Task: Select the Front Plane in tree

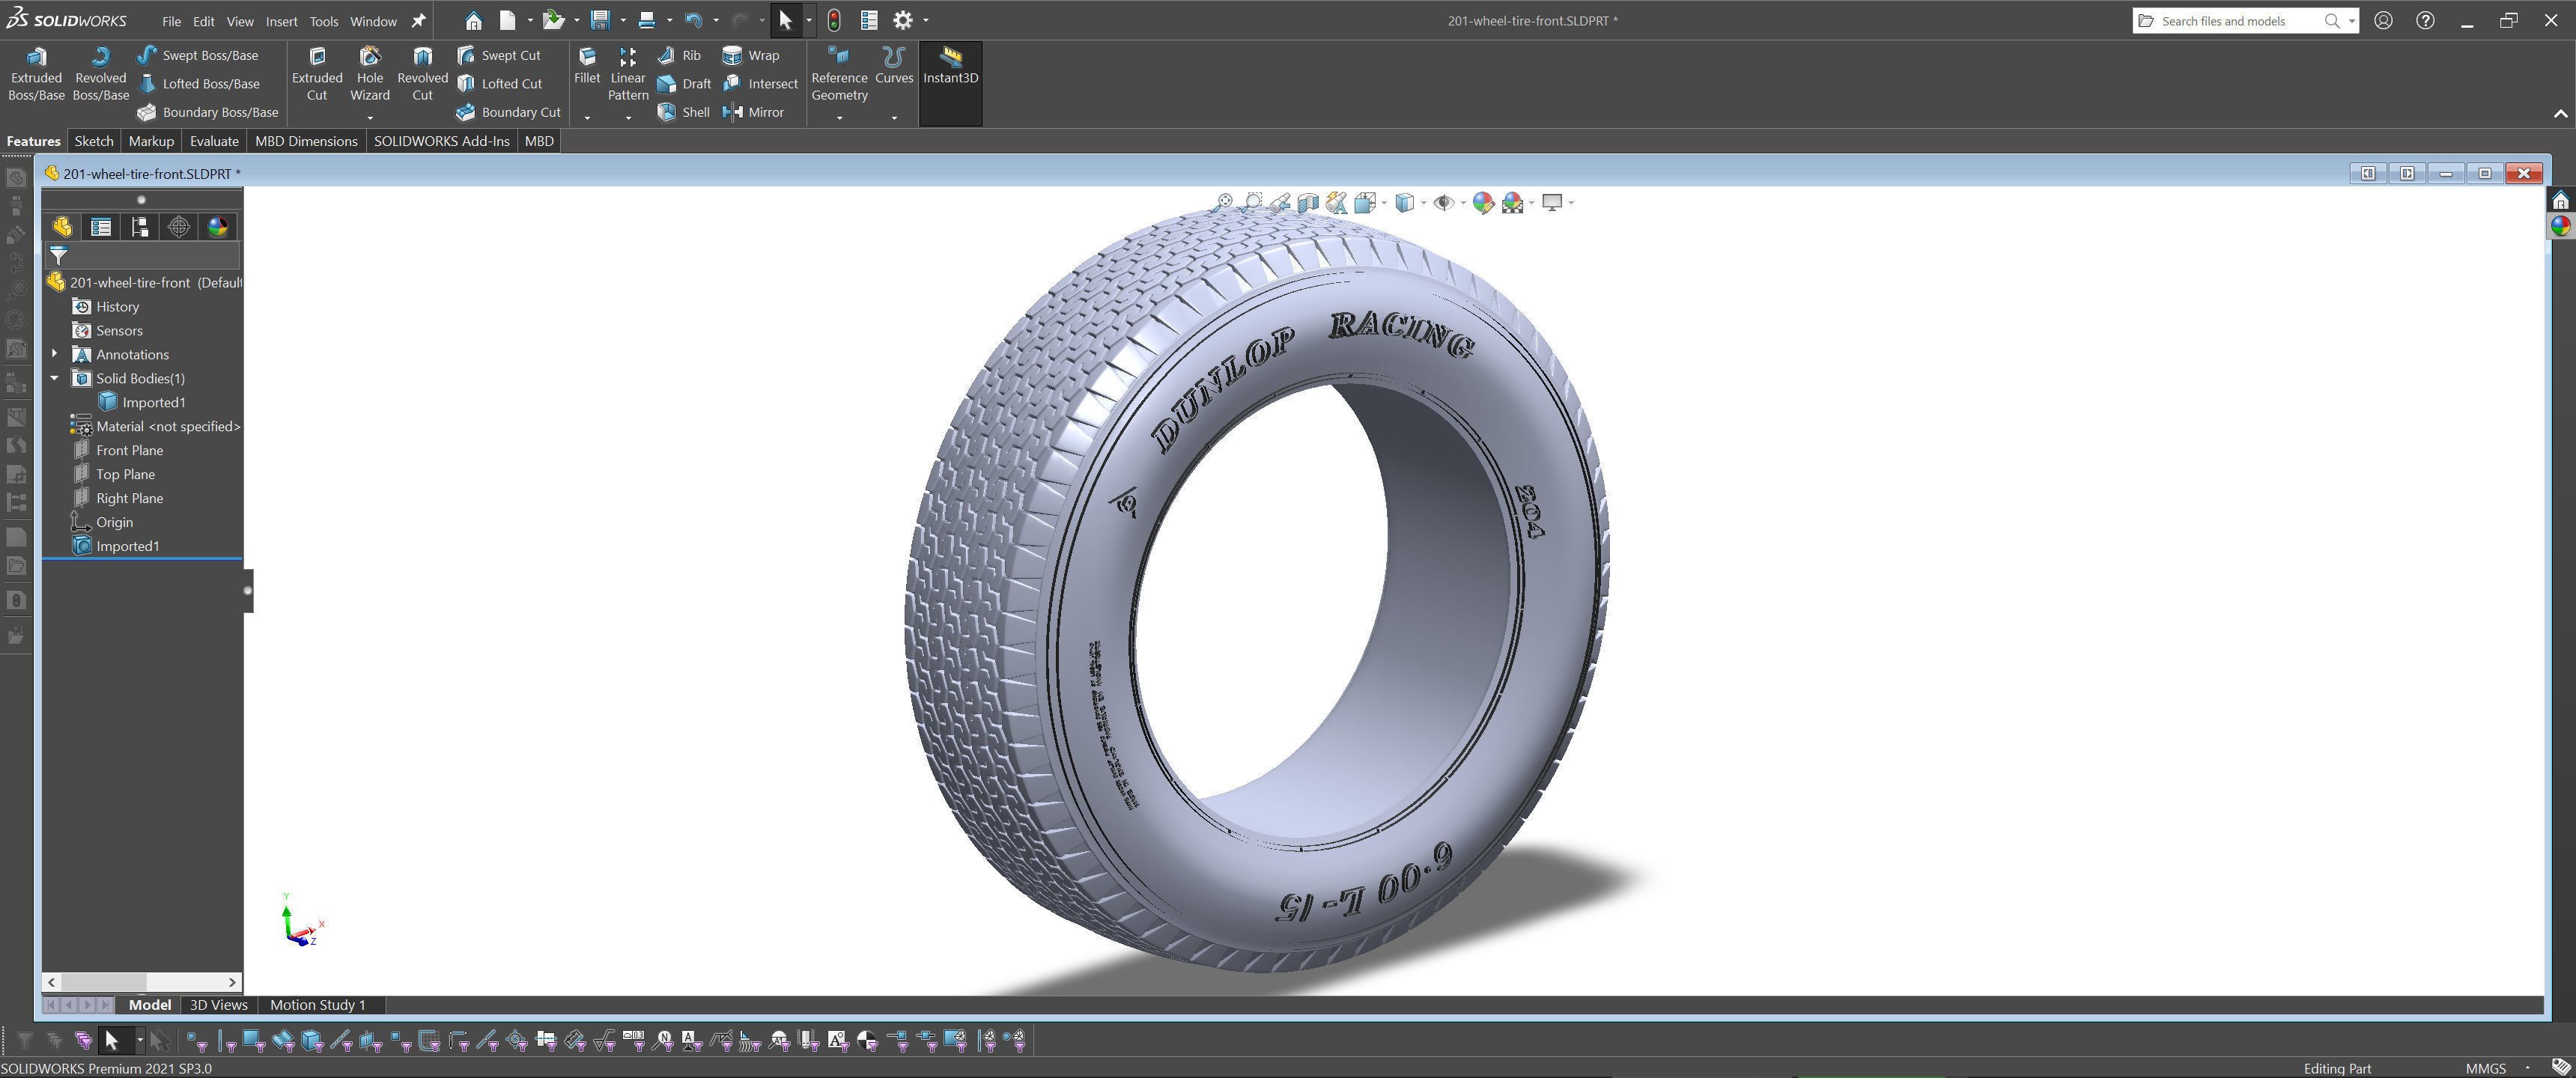Action: [x=129, y=450]
